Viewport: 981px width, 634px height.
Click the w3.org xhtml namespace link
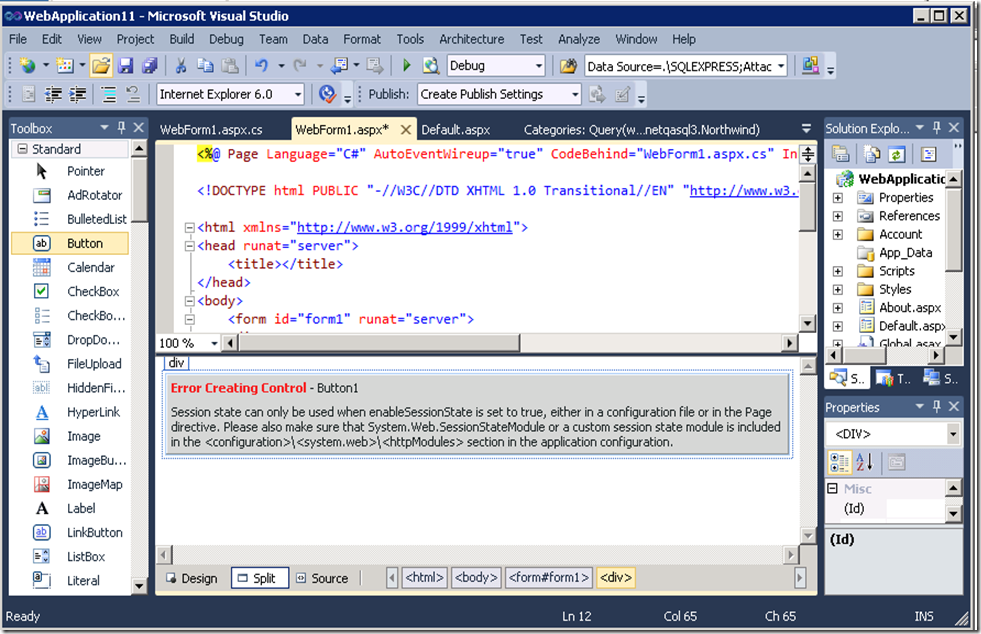click(404, 227)
